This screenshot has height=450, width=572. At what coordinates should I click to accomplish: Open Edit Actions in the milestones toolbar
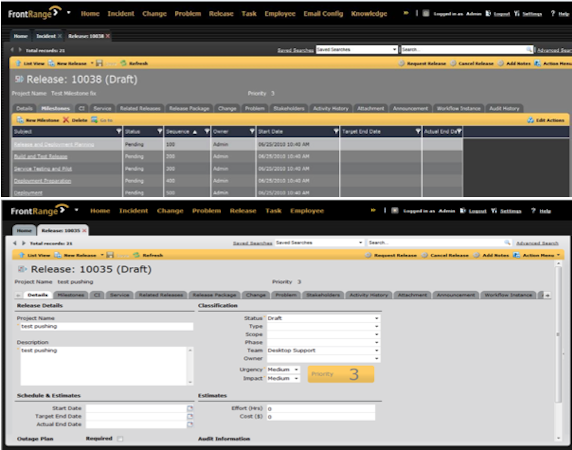(x=546, y=120)
